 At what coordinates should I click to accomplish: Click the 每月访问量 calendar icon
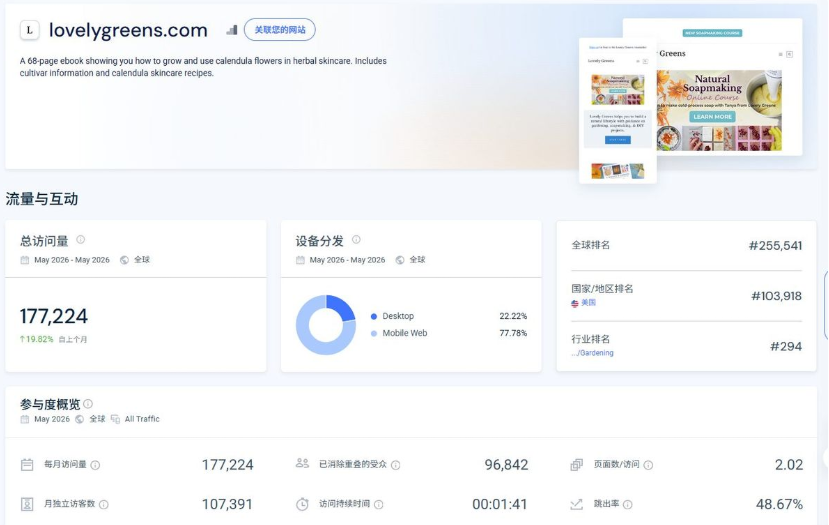pos(27,465)
